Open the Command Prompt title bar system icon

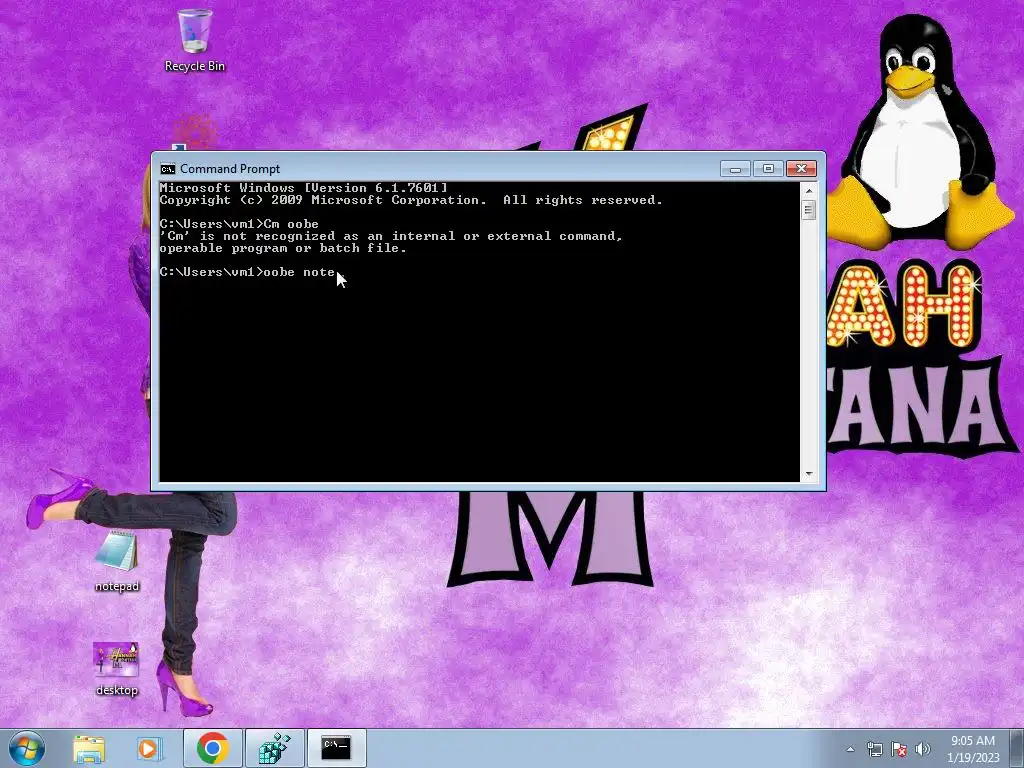click(x=168, y=169)
